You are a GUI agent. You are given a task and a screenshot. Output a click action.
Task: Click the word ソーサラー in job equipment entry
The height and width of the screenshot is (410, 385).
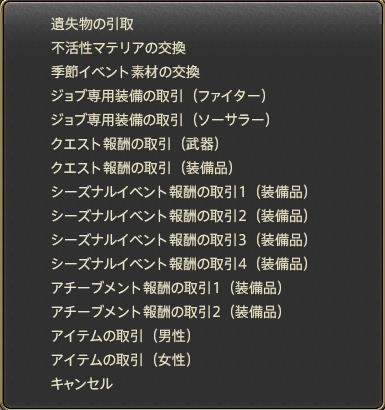coord(231,120)
